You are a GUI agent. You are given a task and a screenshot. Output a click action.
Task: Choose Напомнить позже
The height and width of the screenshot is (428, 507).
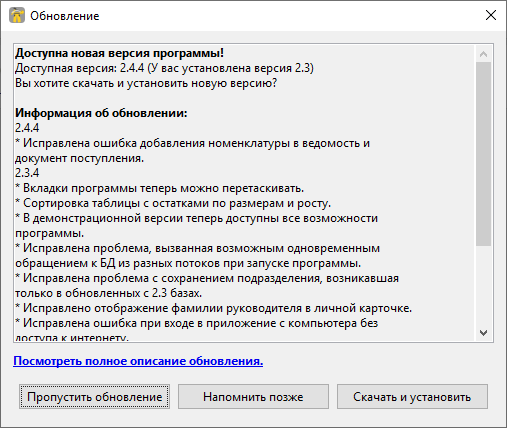[x=253, y=397]
